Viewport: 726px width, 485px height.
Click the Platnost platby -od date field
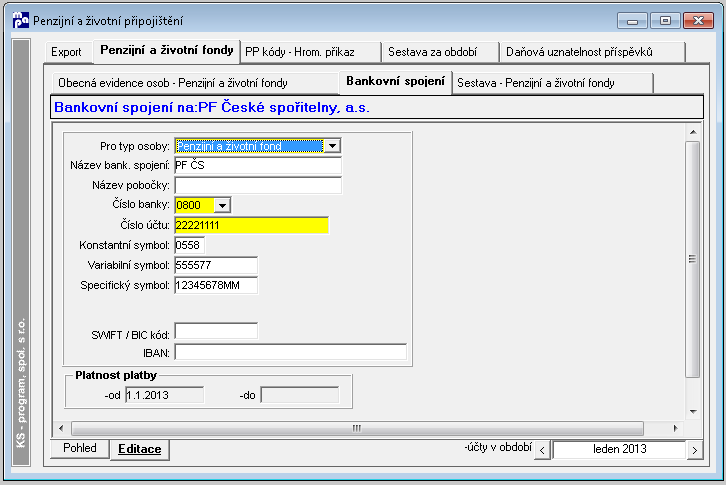164,395
